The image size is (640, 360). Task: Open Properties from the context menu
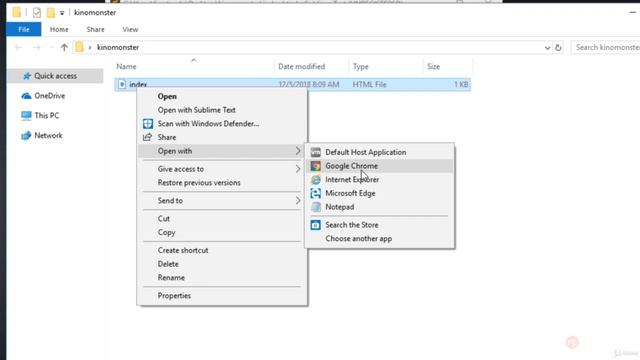[222, 296]
